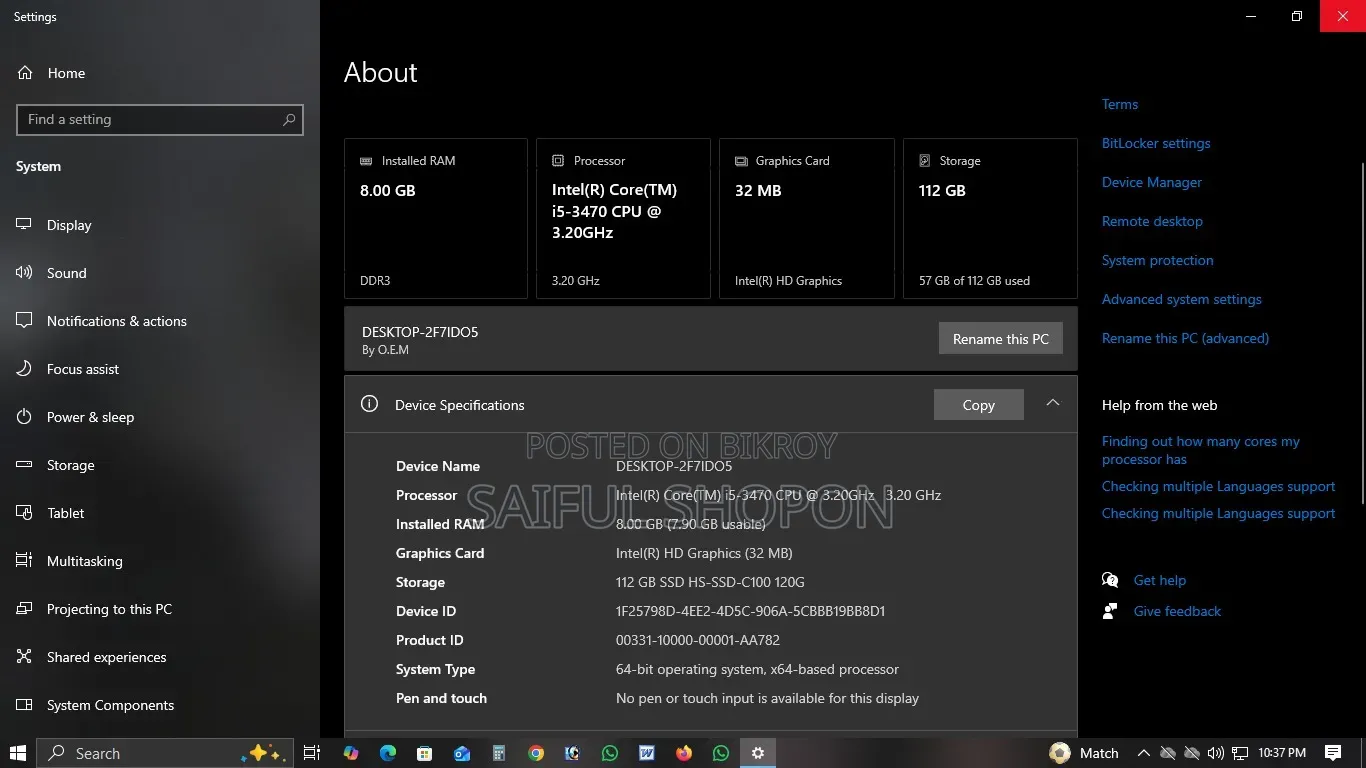Click the 64-bit operating system text
The width and height of the screenshot is (1366, 768).
point(757,669)
